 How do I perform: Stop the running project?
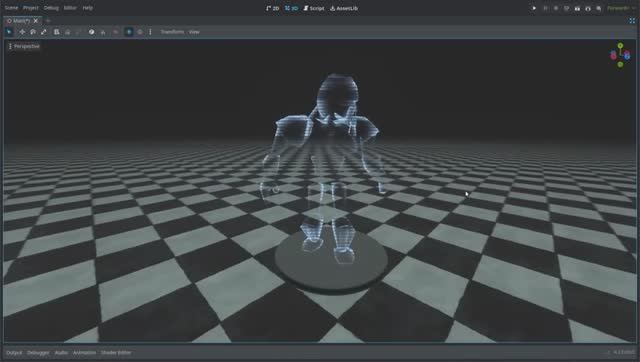[x=556, y=8]
